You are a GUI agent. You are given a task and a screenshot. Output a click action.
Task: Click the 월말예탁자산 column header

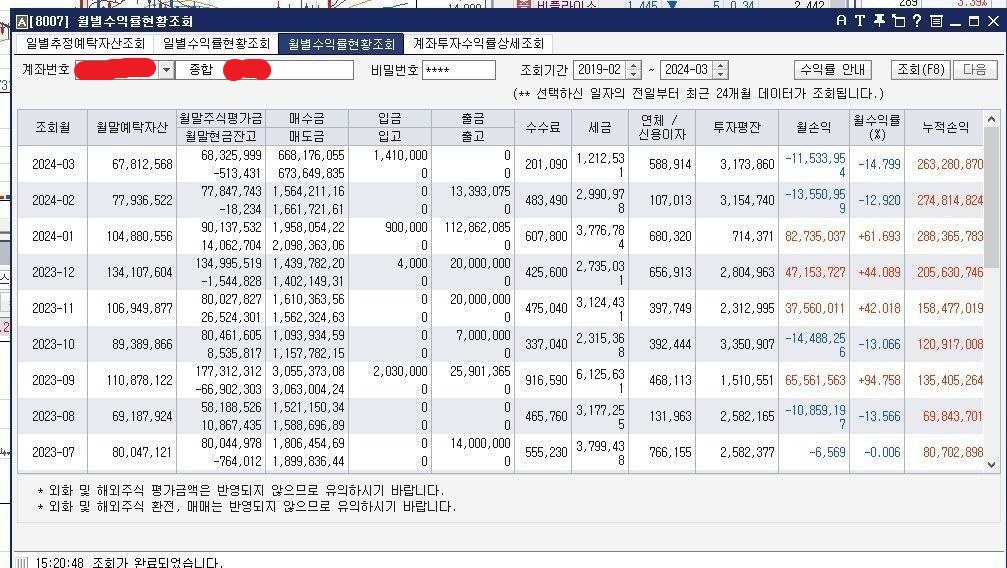pyautogui.click(x=132, y=127)
